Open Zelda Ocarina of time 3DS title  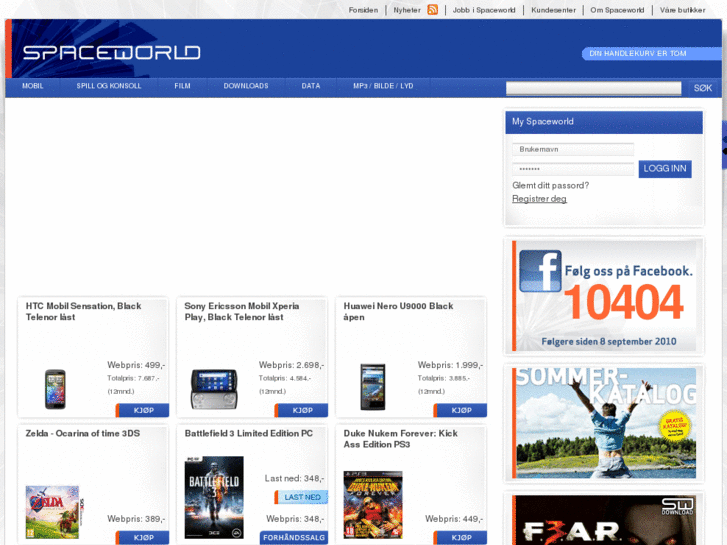tap(83, 433)
